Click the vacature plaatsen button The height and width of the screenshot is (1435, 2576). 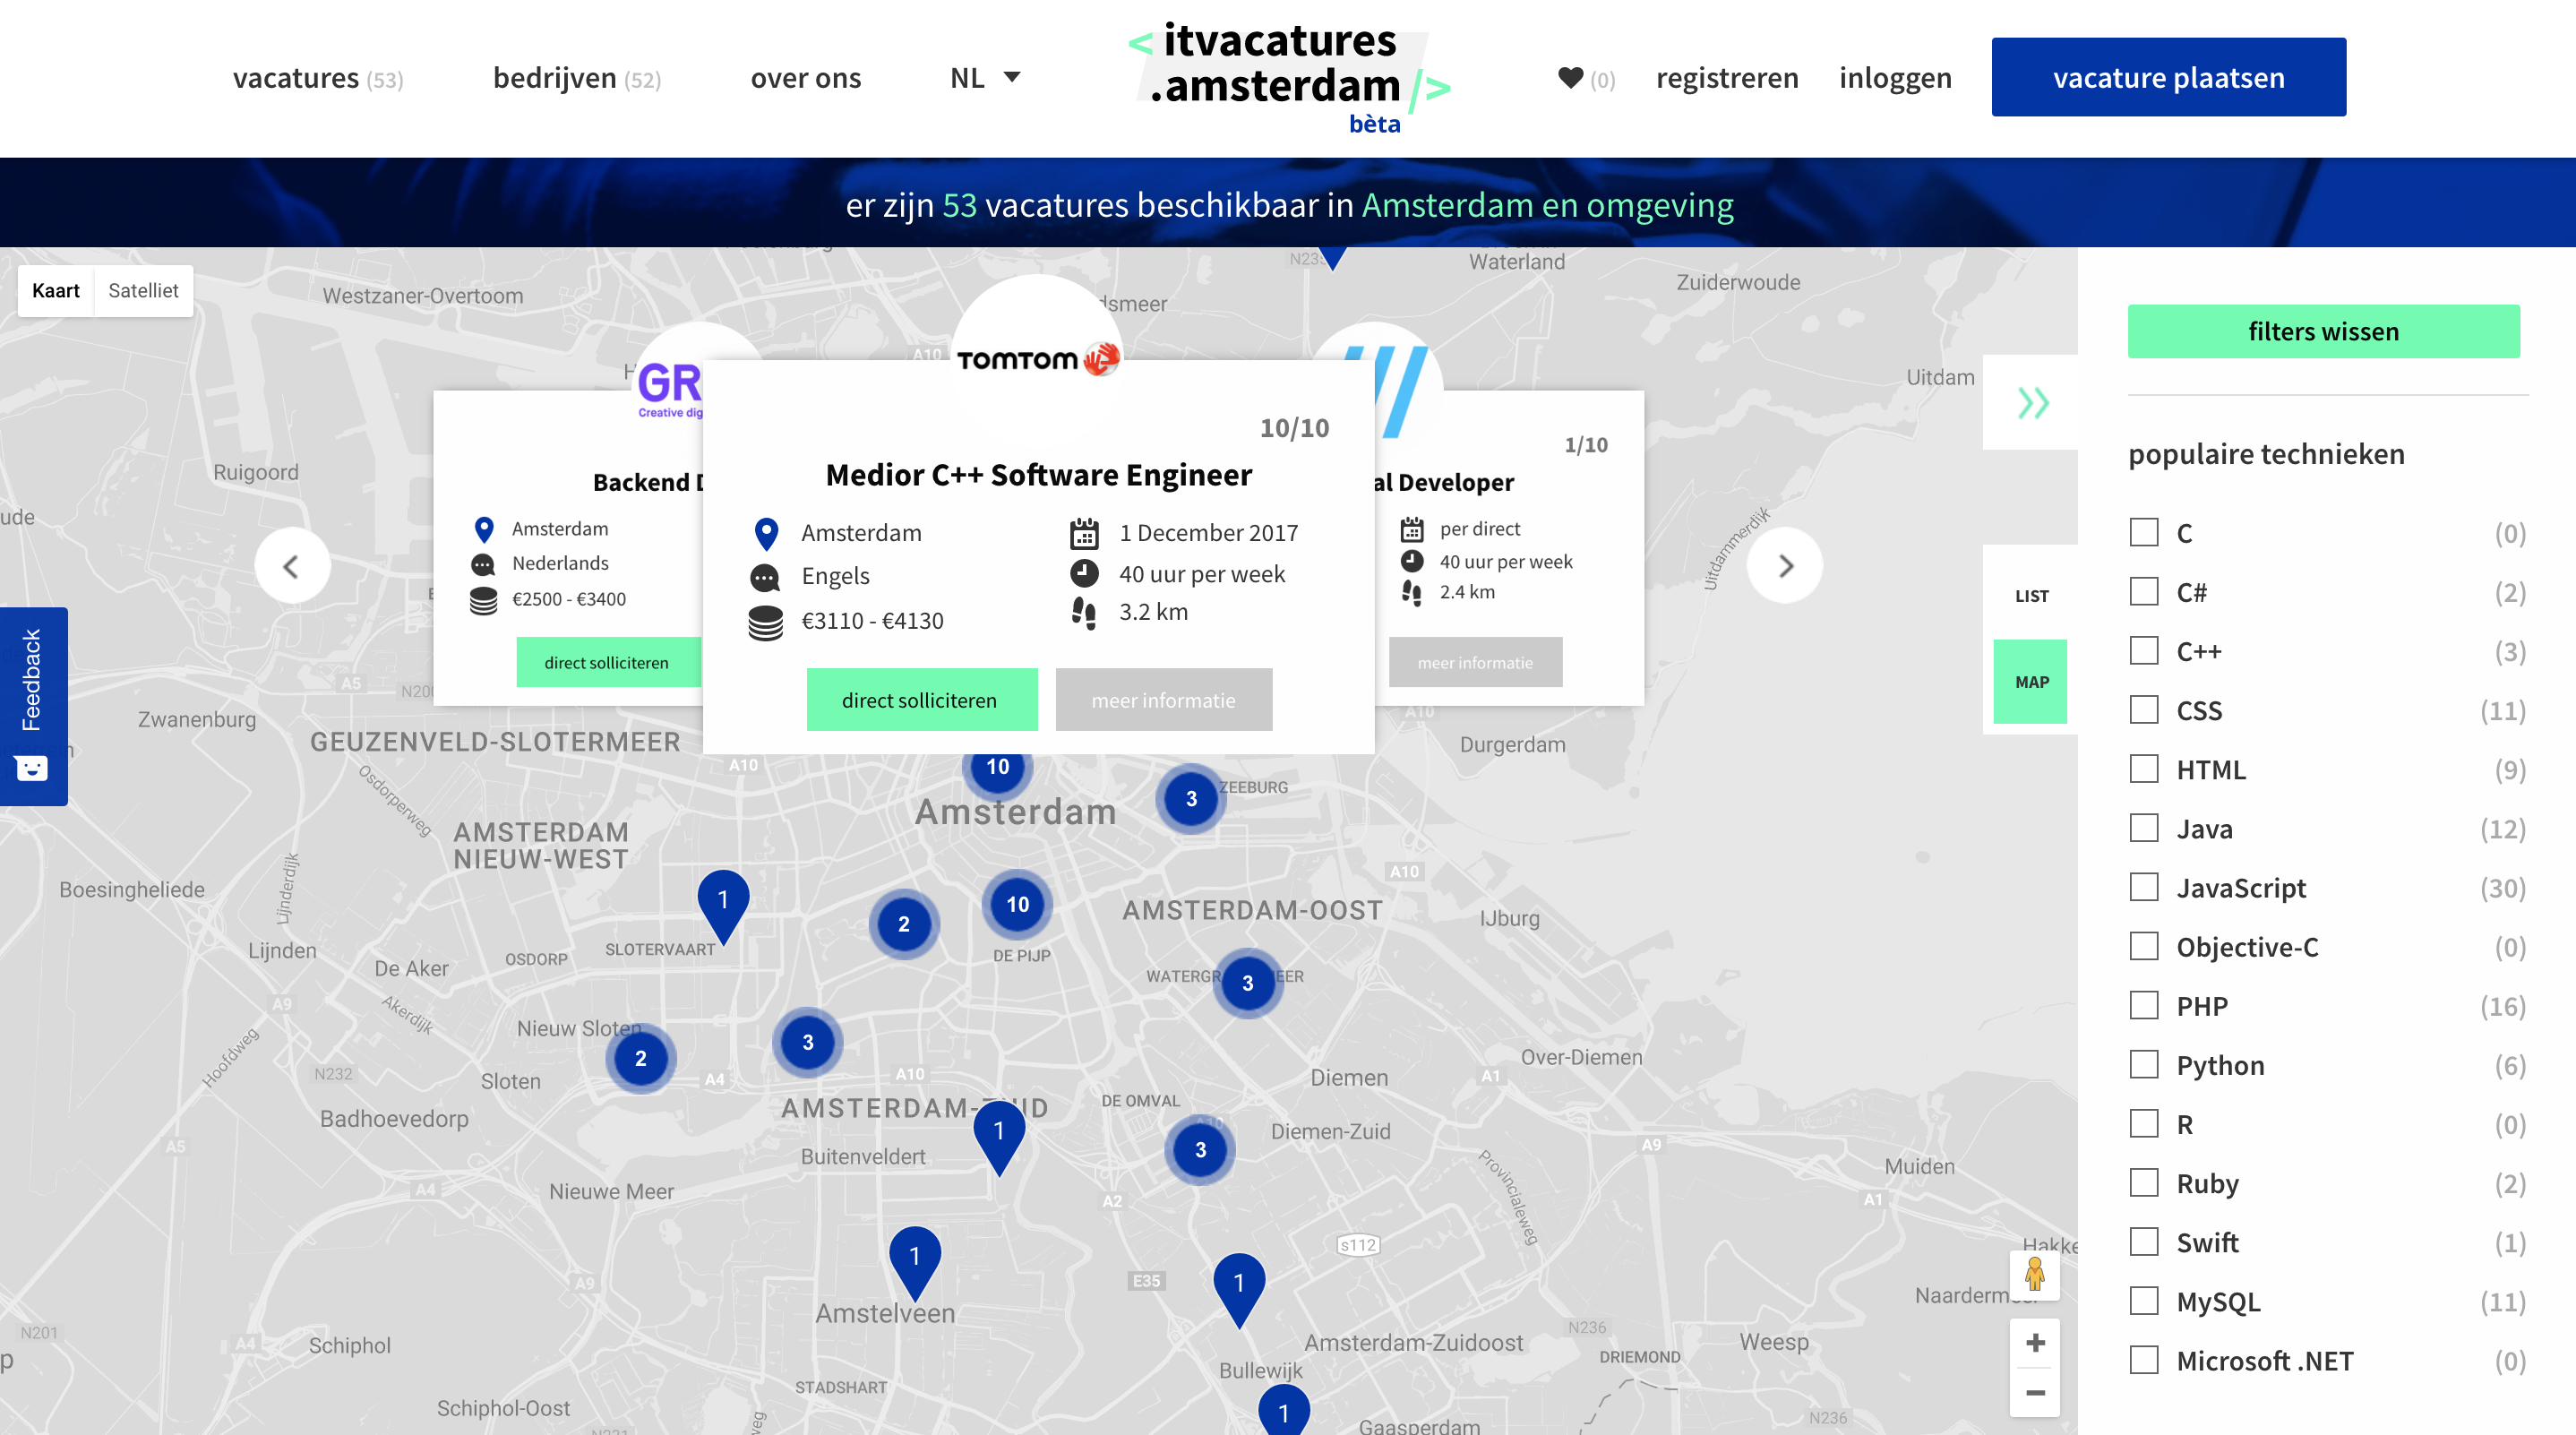tap(2168, 77)
